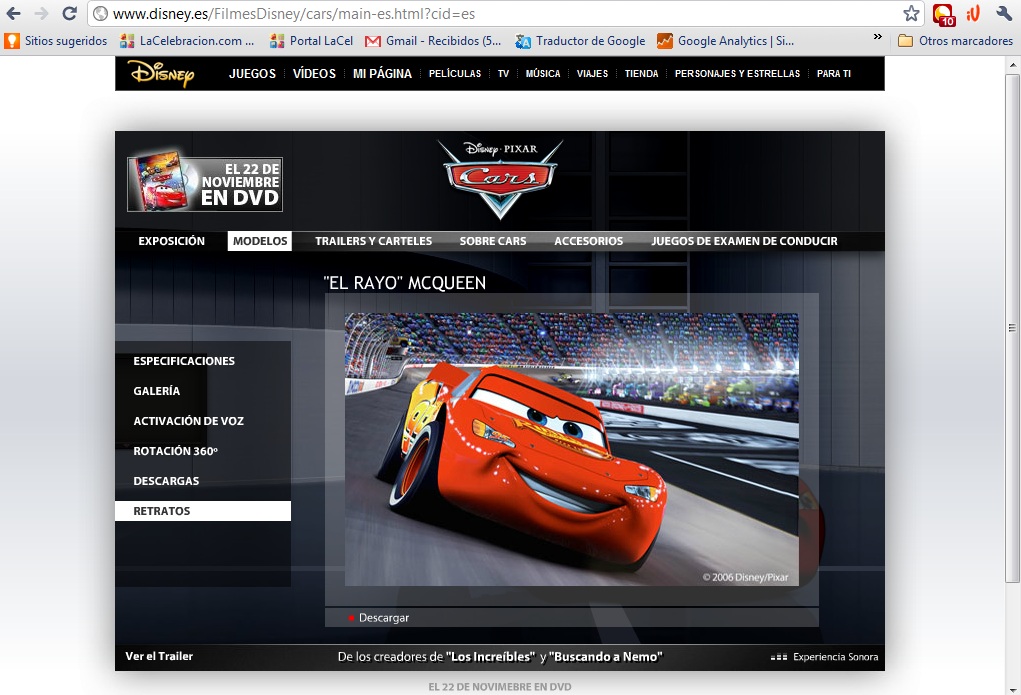This screenshot has height=695, width=1021.
Task: Open MI PÁGINA in Disney navigation
Action: (382, 74)
